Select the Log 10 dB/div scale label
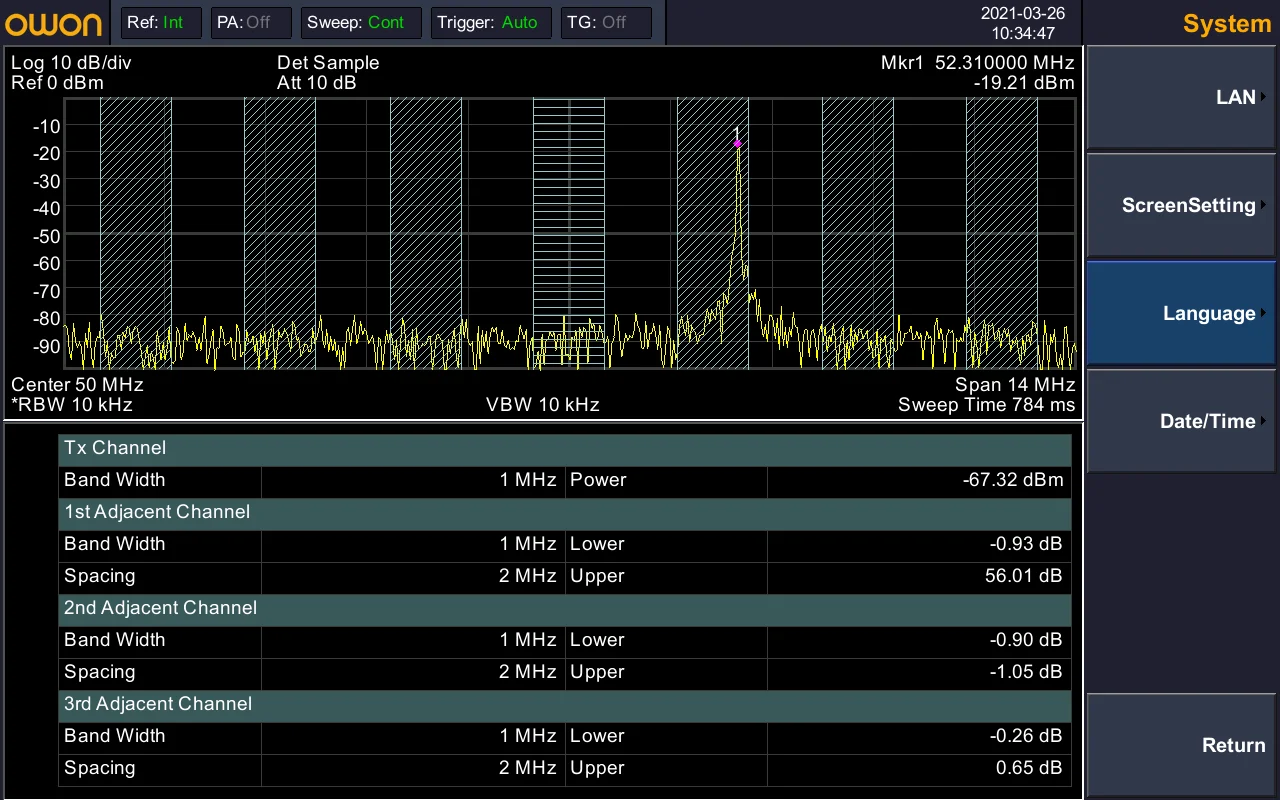 [71, 63]
